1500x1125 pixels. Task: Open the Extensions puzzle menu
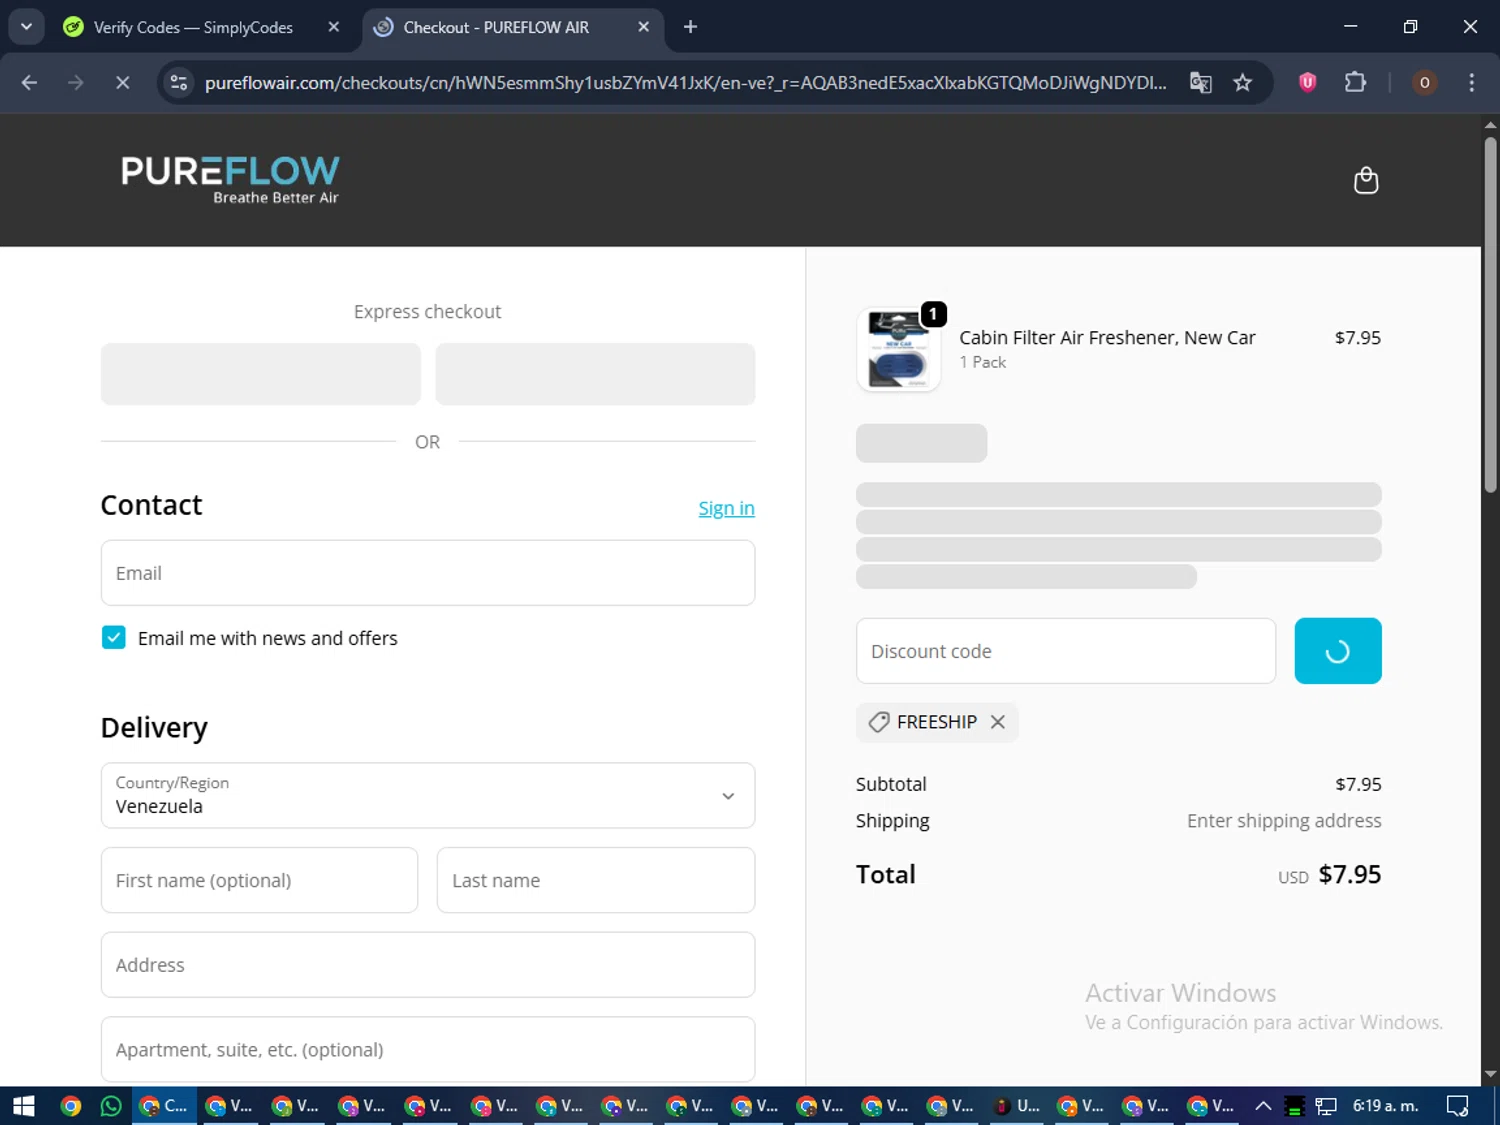point(1355,82)
